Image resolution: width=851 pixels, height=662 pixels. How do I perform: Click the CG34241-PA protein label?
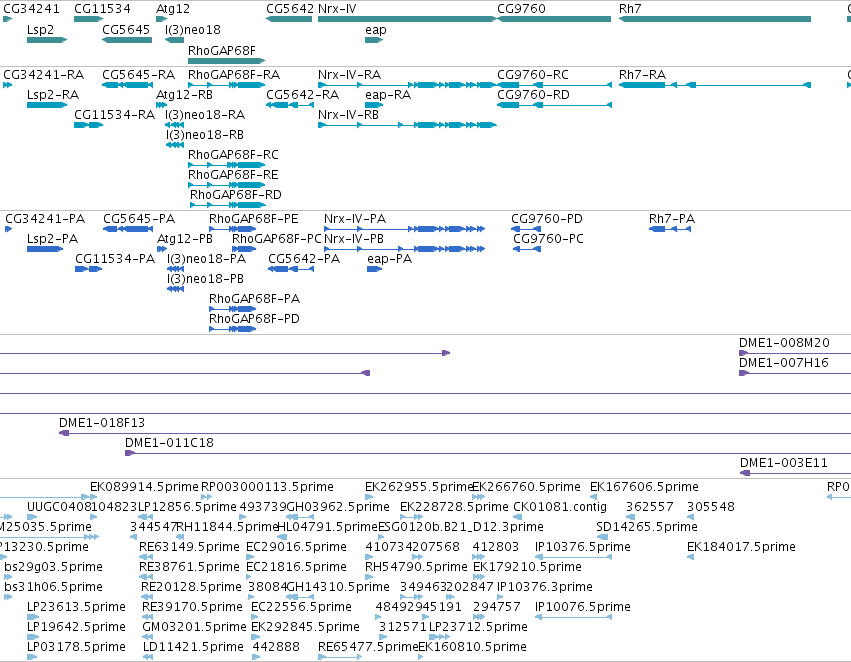click(x=45, y=219)
